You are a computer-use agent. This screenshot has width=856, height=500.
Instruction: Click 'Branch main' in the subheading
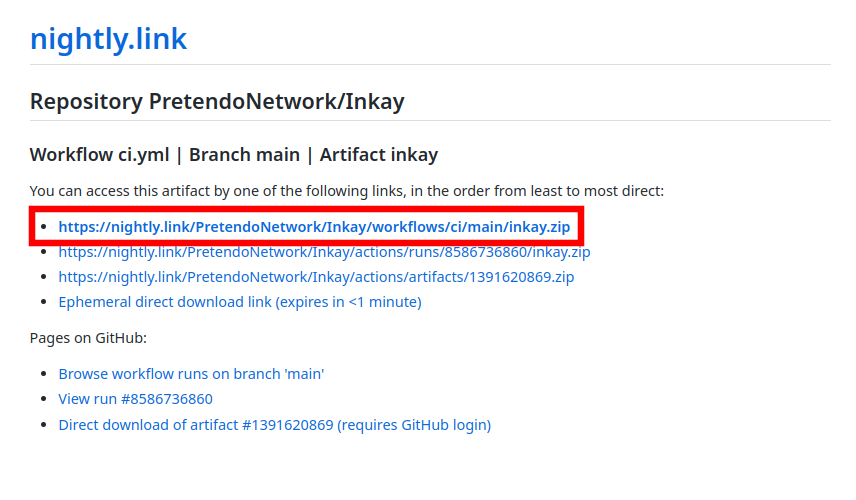[x=244, y=155]
